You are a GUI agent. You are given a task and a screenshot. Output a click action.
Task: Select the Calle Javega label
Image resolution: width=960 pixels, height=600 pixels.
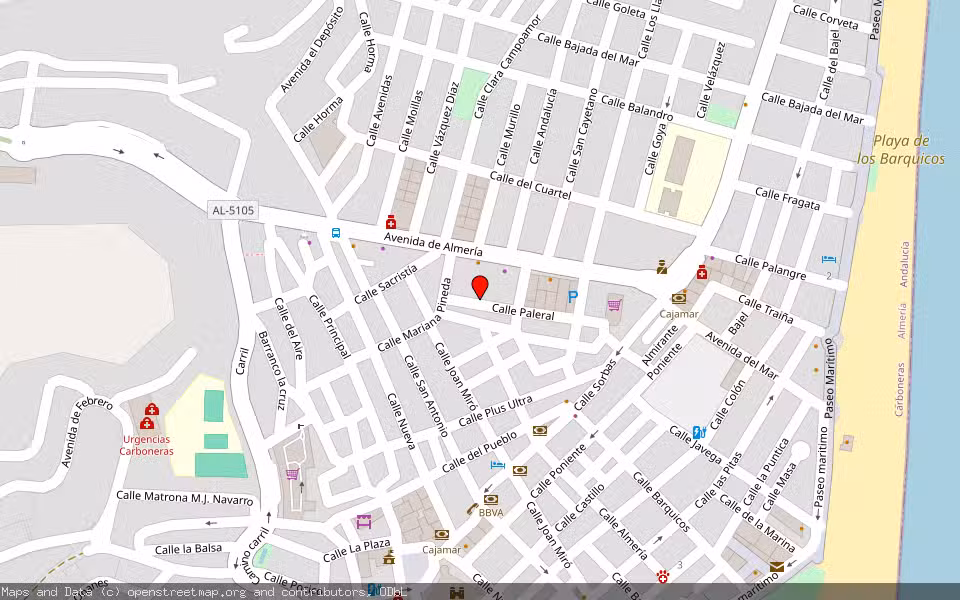click(695, 445)
